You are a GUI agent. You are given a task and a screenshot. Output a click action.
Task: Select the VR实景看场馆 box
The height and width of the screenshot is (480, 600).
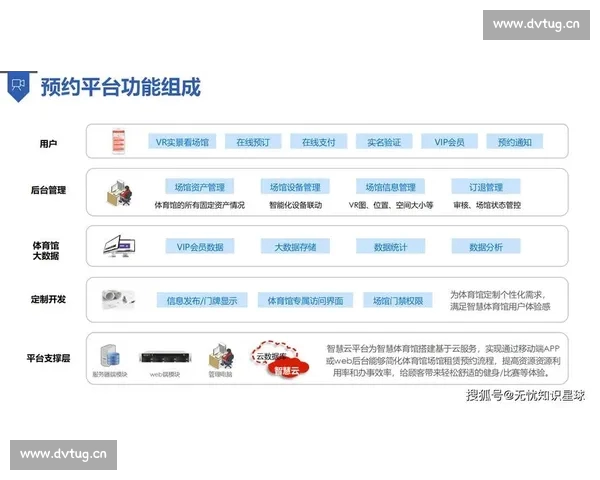pos(182,142)
